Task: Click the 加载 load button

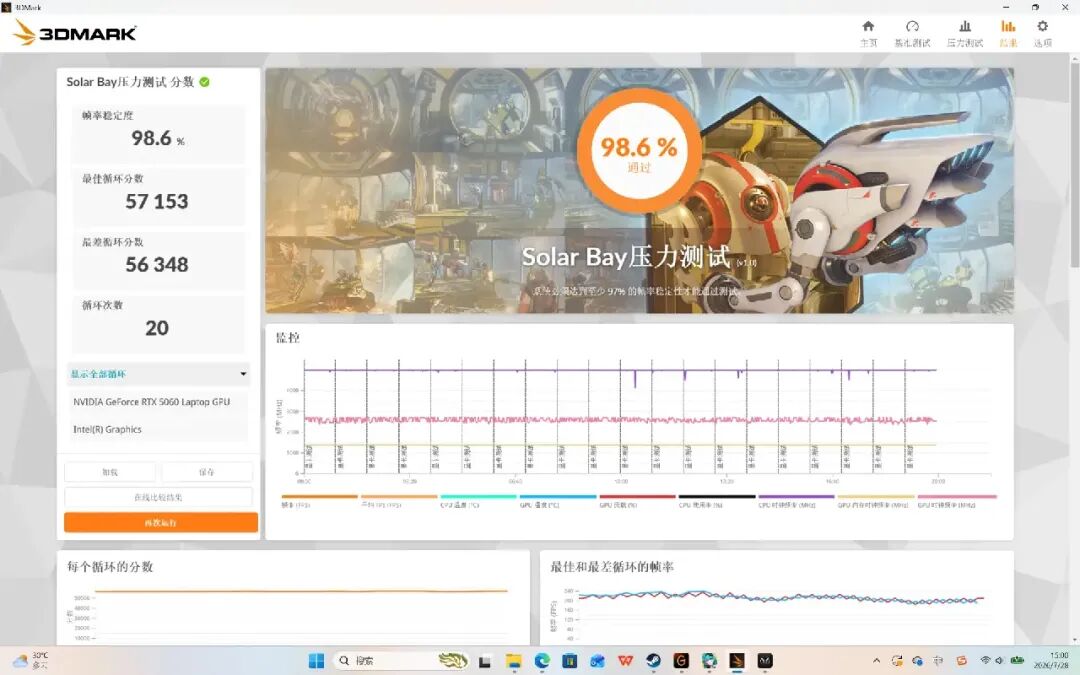Action: point(110,472)
